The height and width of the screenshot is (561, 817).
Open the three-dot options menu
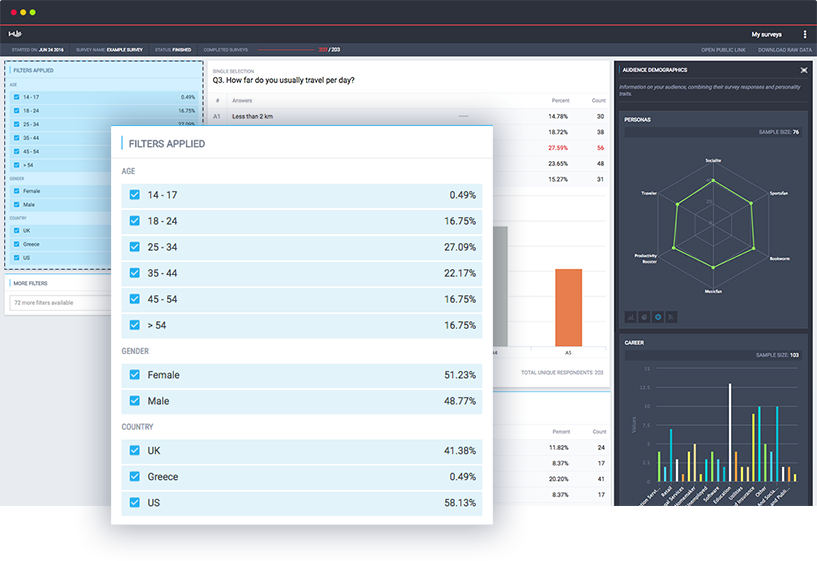pyautogui.click(x=804, y=34)
